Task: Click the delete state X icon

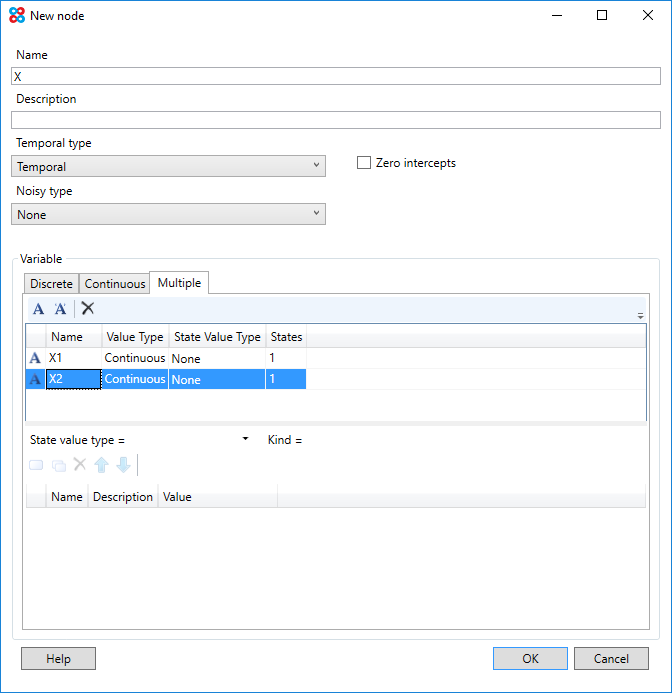Action: [x=80, y=465]
